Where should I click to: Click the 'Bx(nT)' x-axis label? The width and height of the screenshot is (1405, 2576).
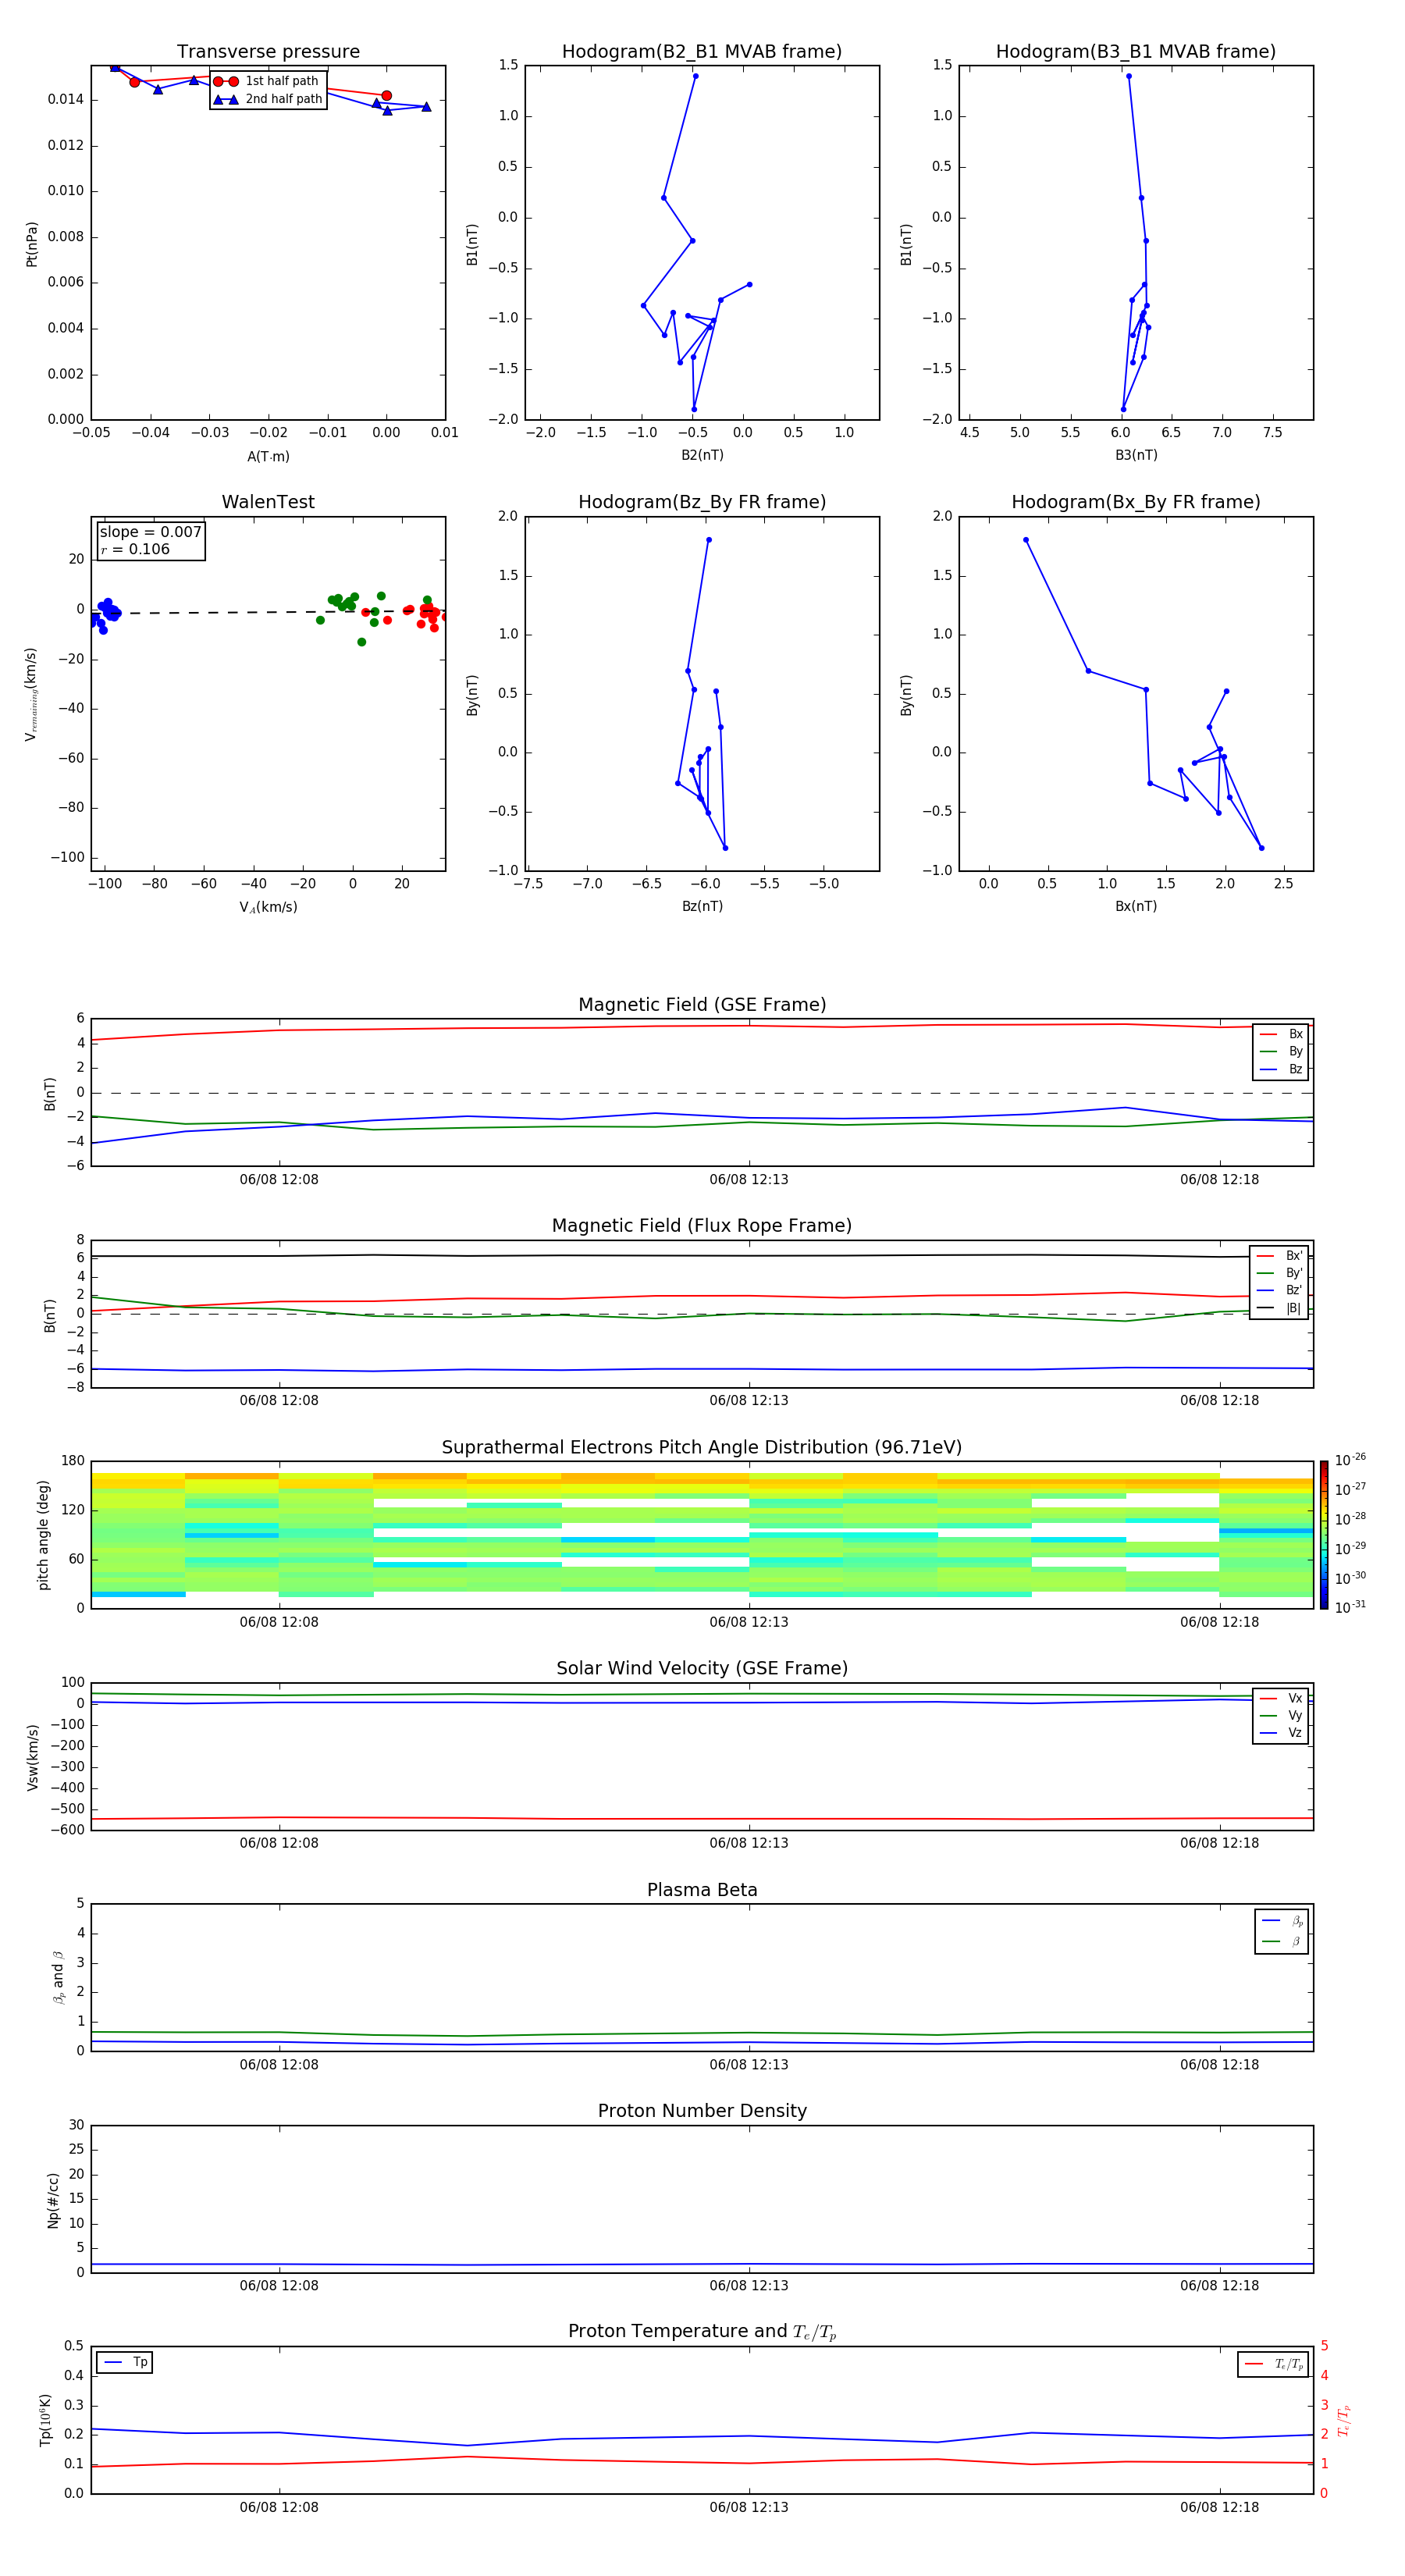click(1136, 906)
